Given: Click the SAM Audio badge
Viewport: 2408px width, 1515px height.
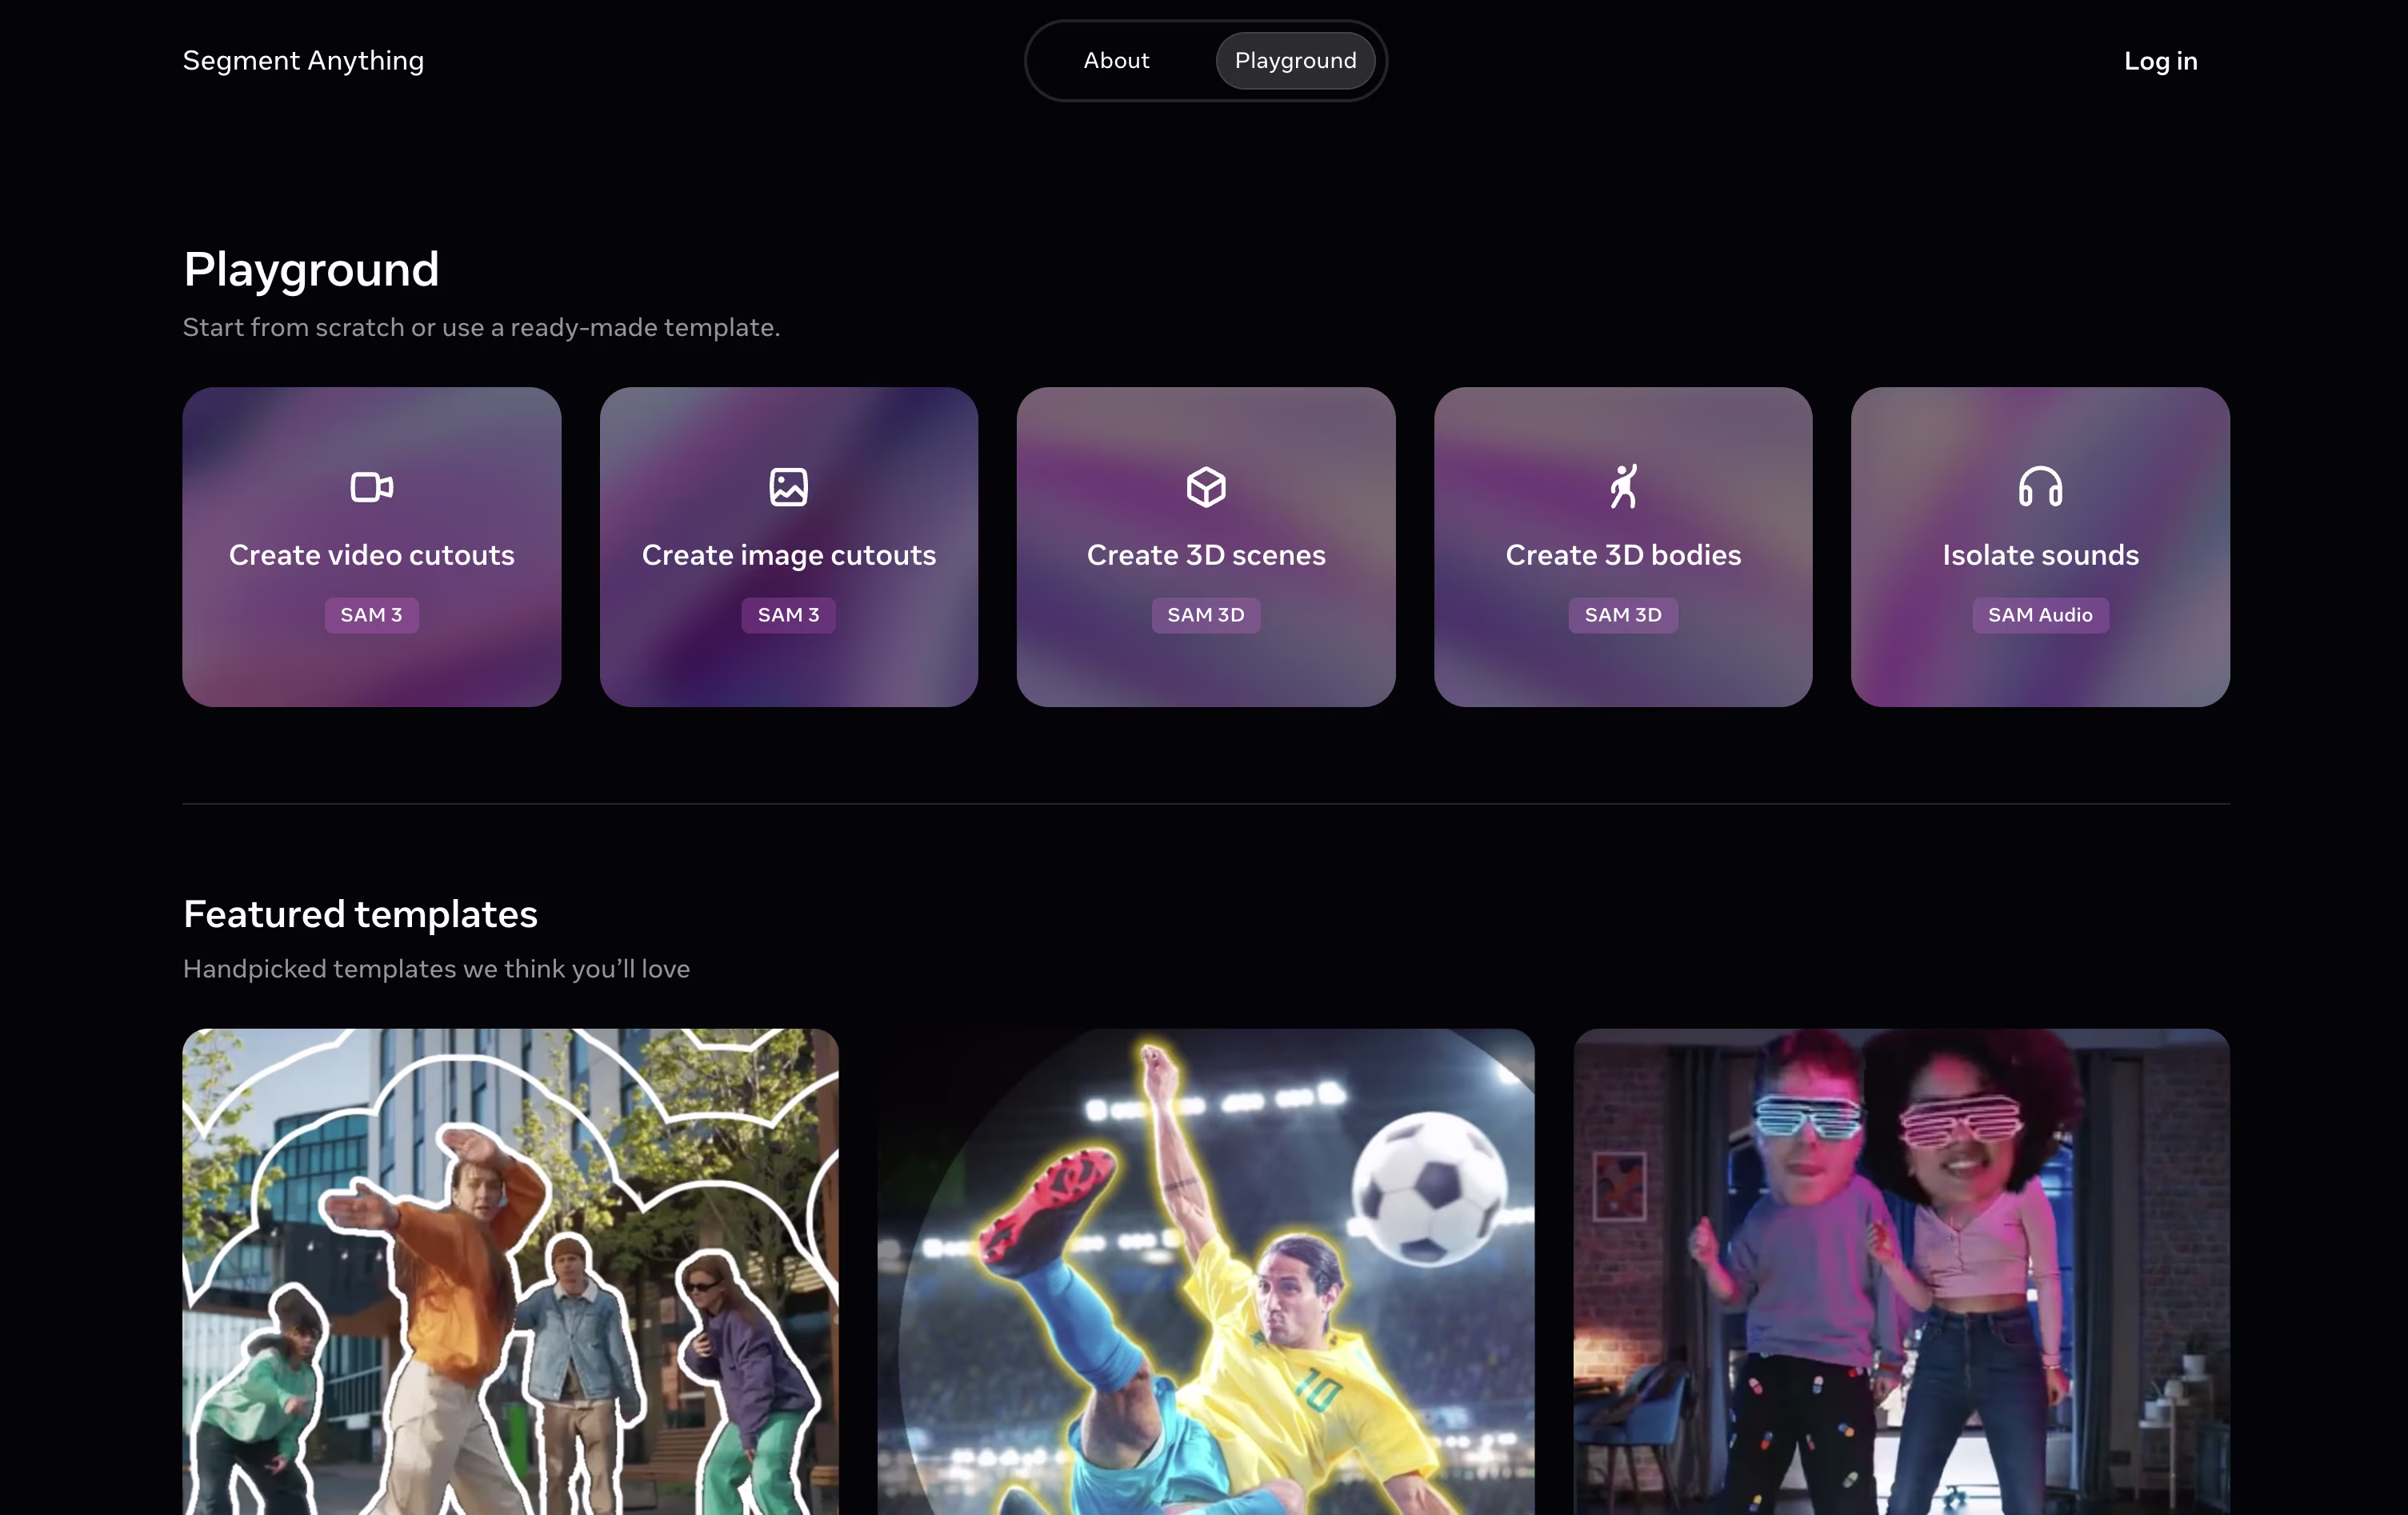Looking at the screenshot, I should [x=2040, y=615].
